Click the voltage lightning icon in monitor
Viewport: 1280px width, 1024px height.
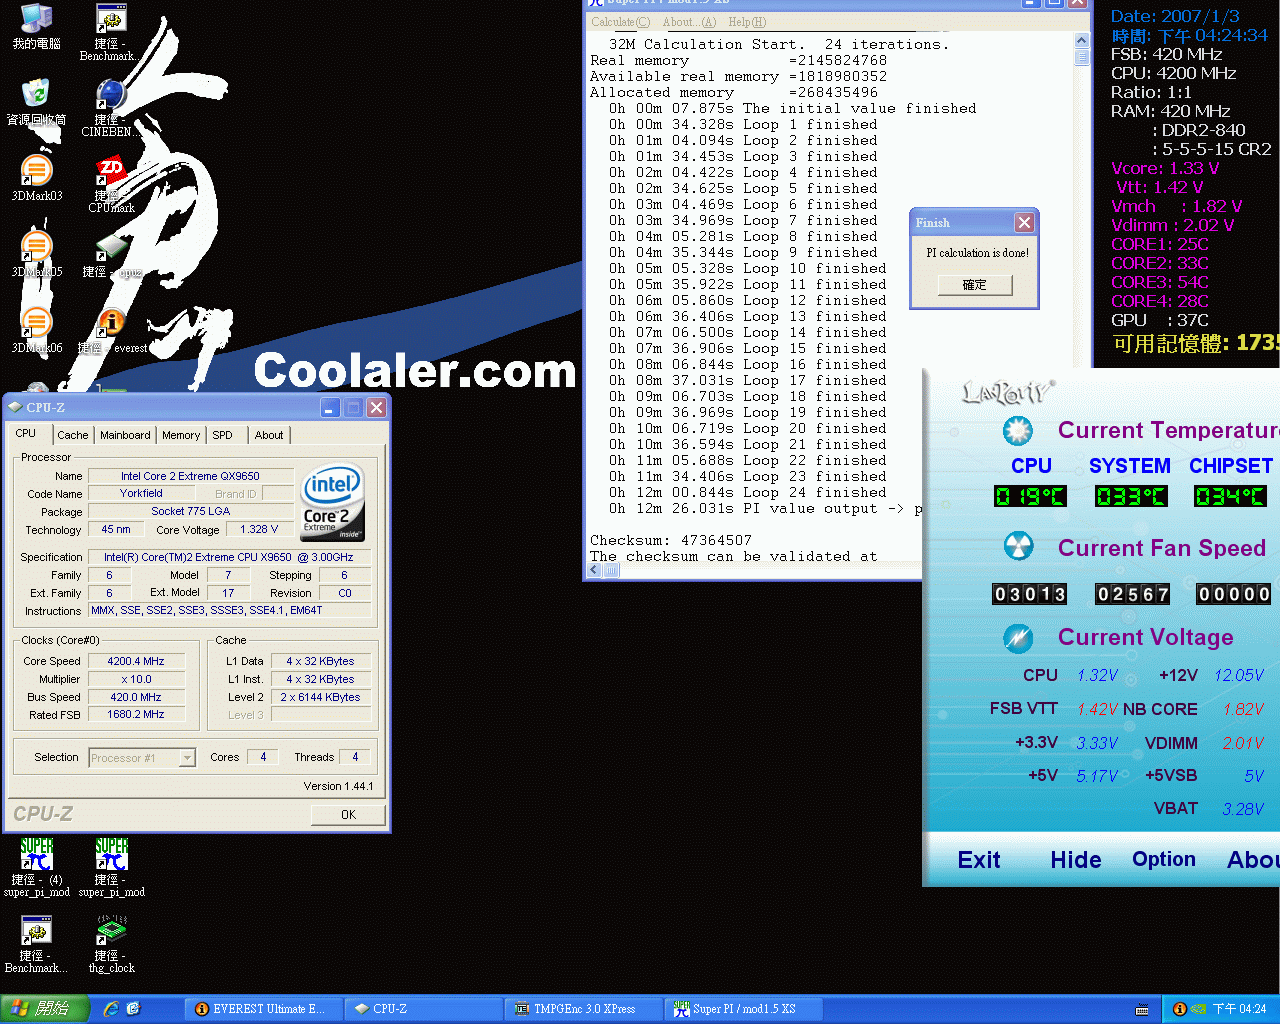pos(1018,637)
